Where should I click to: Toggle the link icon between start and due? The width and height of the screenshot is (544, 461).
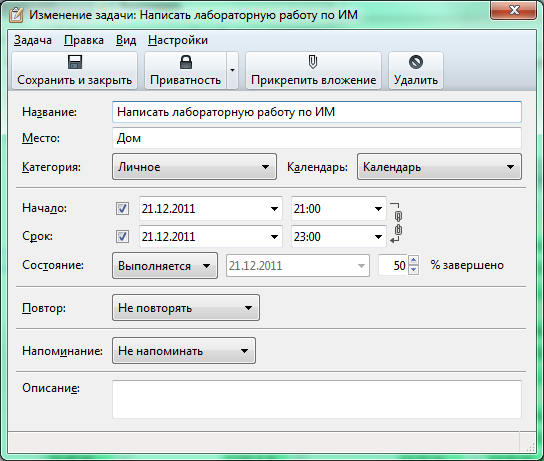coord(398,223)
